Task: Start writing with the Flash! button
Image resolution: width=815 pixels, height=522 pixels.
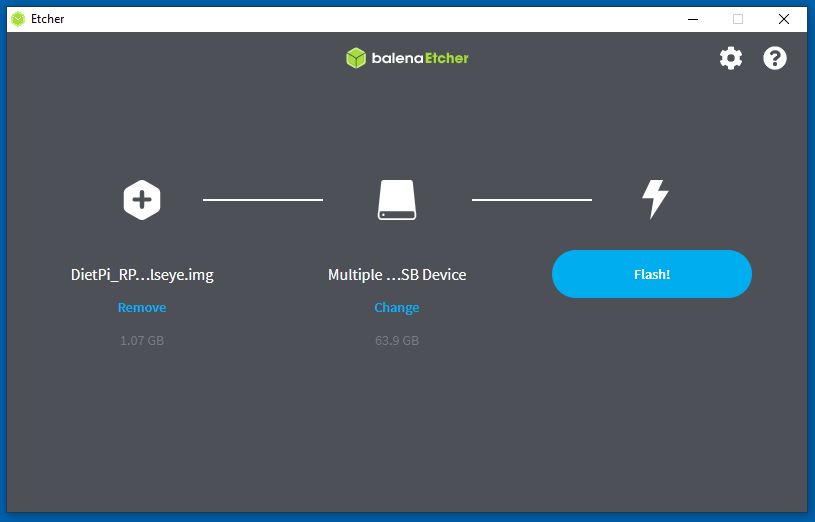Action: [x=652, y=274]
